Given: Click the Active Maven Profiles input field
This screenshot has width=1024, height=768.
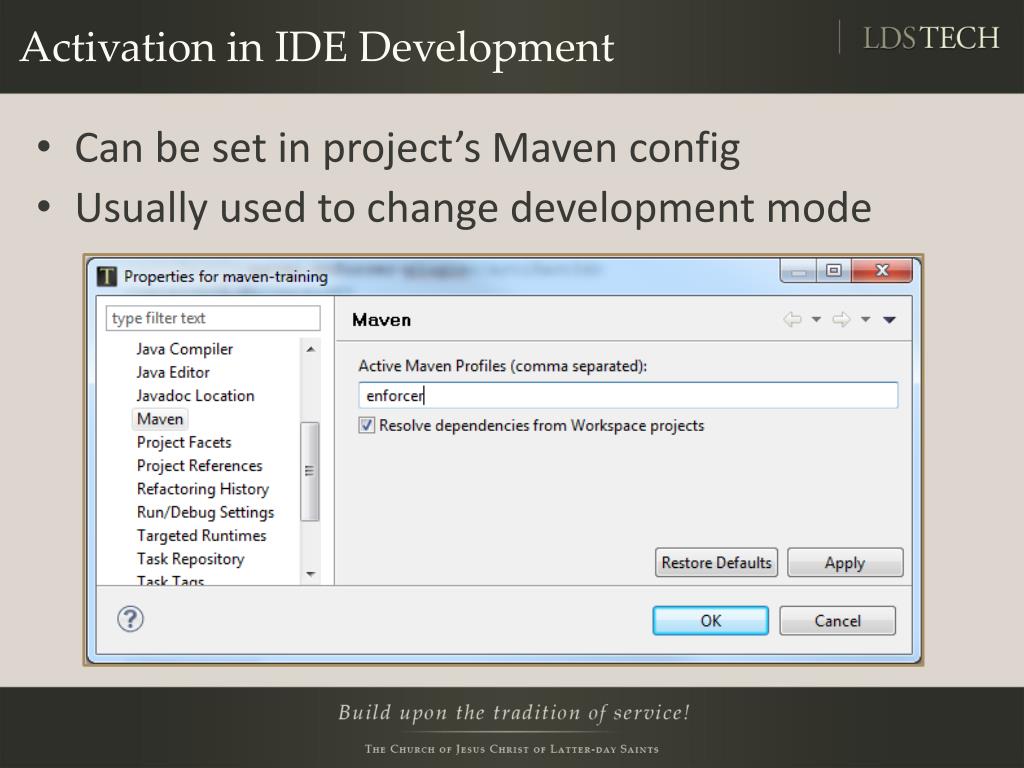Looking at the screenshot, I should tap(628, 395).
